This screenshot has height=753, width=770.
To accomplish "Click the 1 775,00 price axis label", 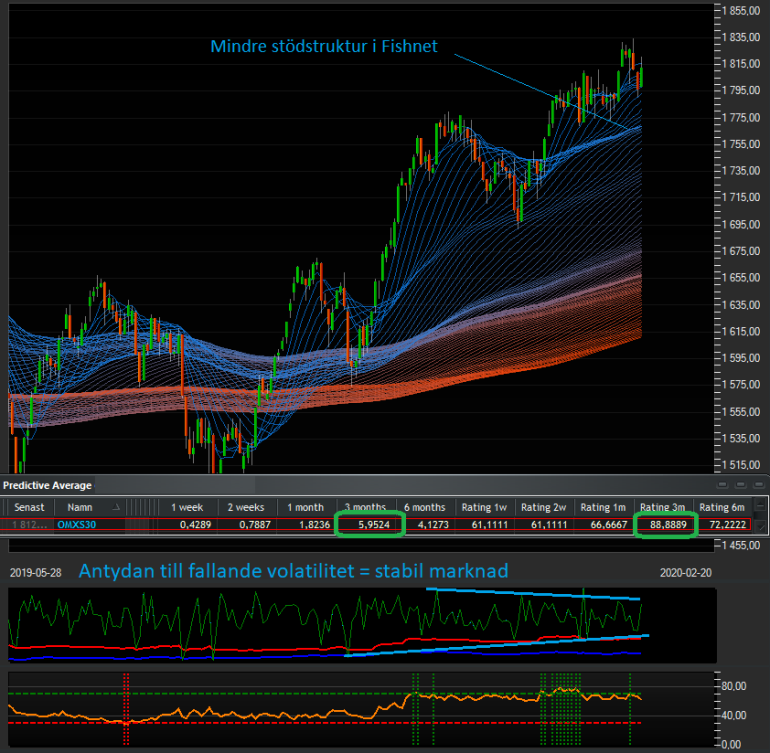I will (x=741, y=117).
